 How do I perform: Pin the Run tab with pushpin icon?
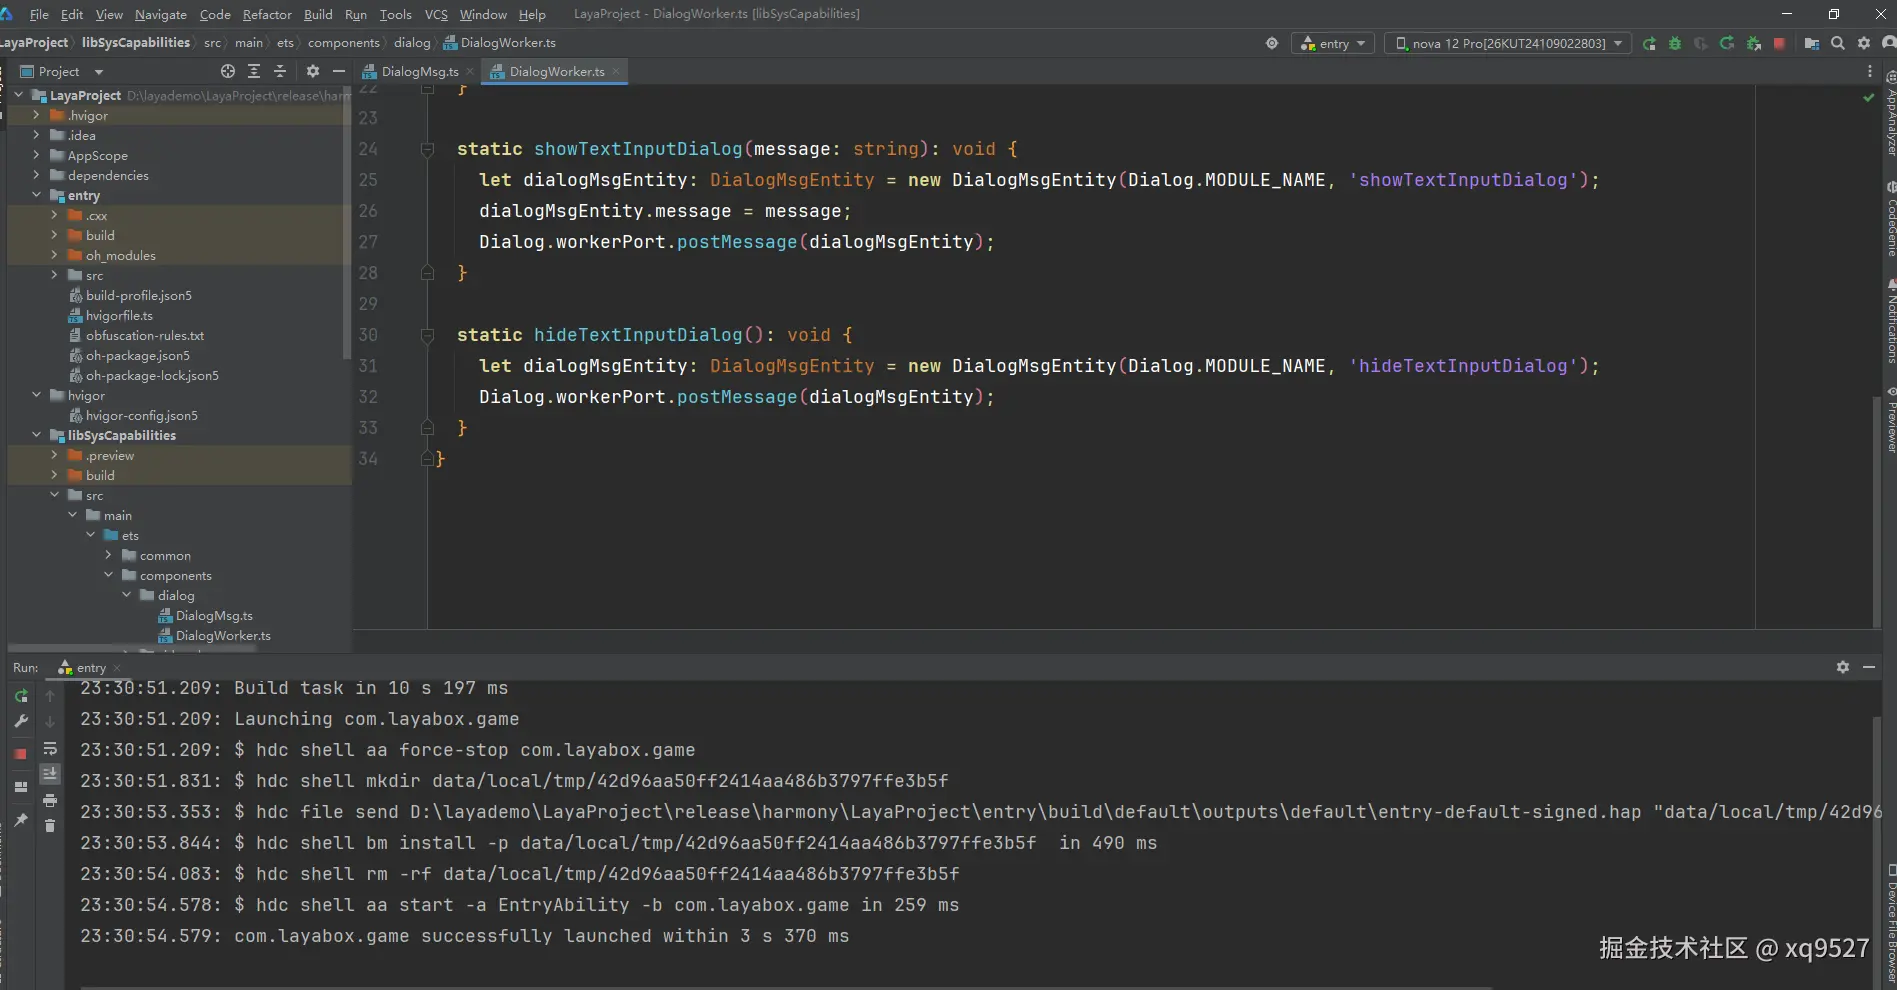tap(21, 820)
